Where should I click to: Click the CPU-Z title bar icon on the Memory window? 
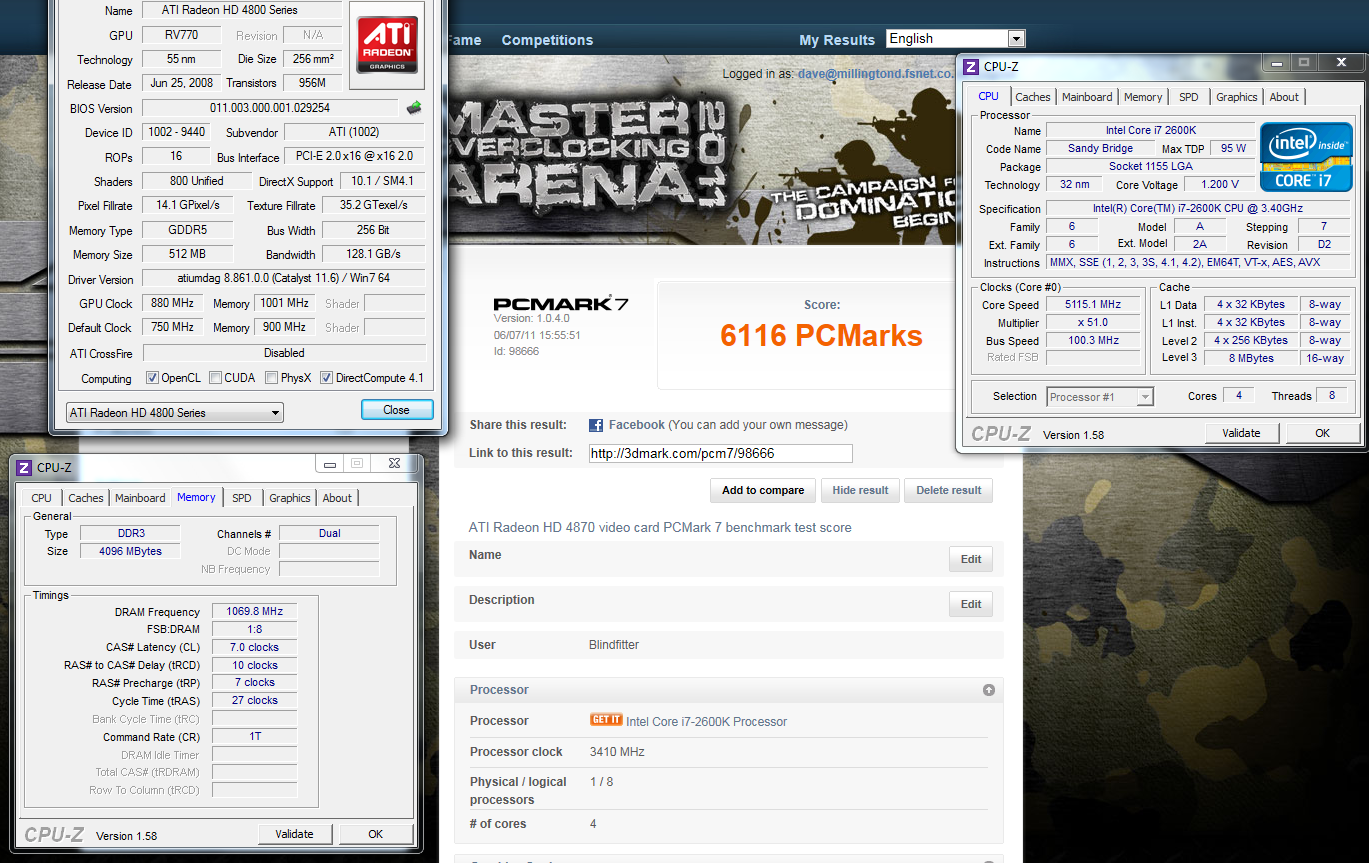(x=23, y=467)
